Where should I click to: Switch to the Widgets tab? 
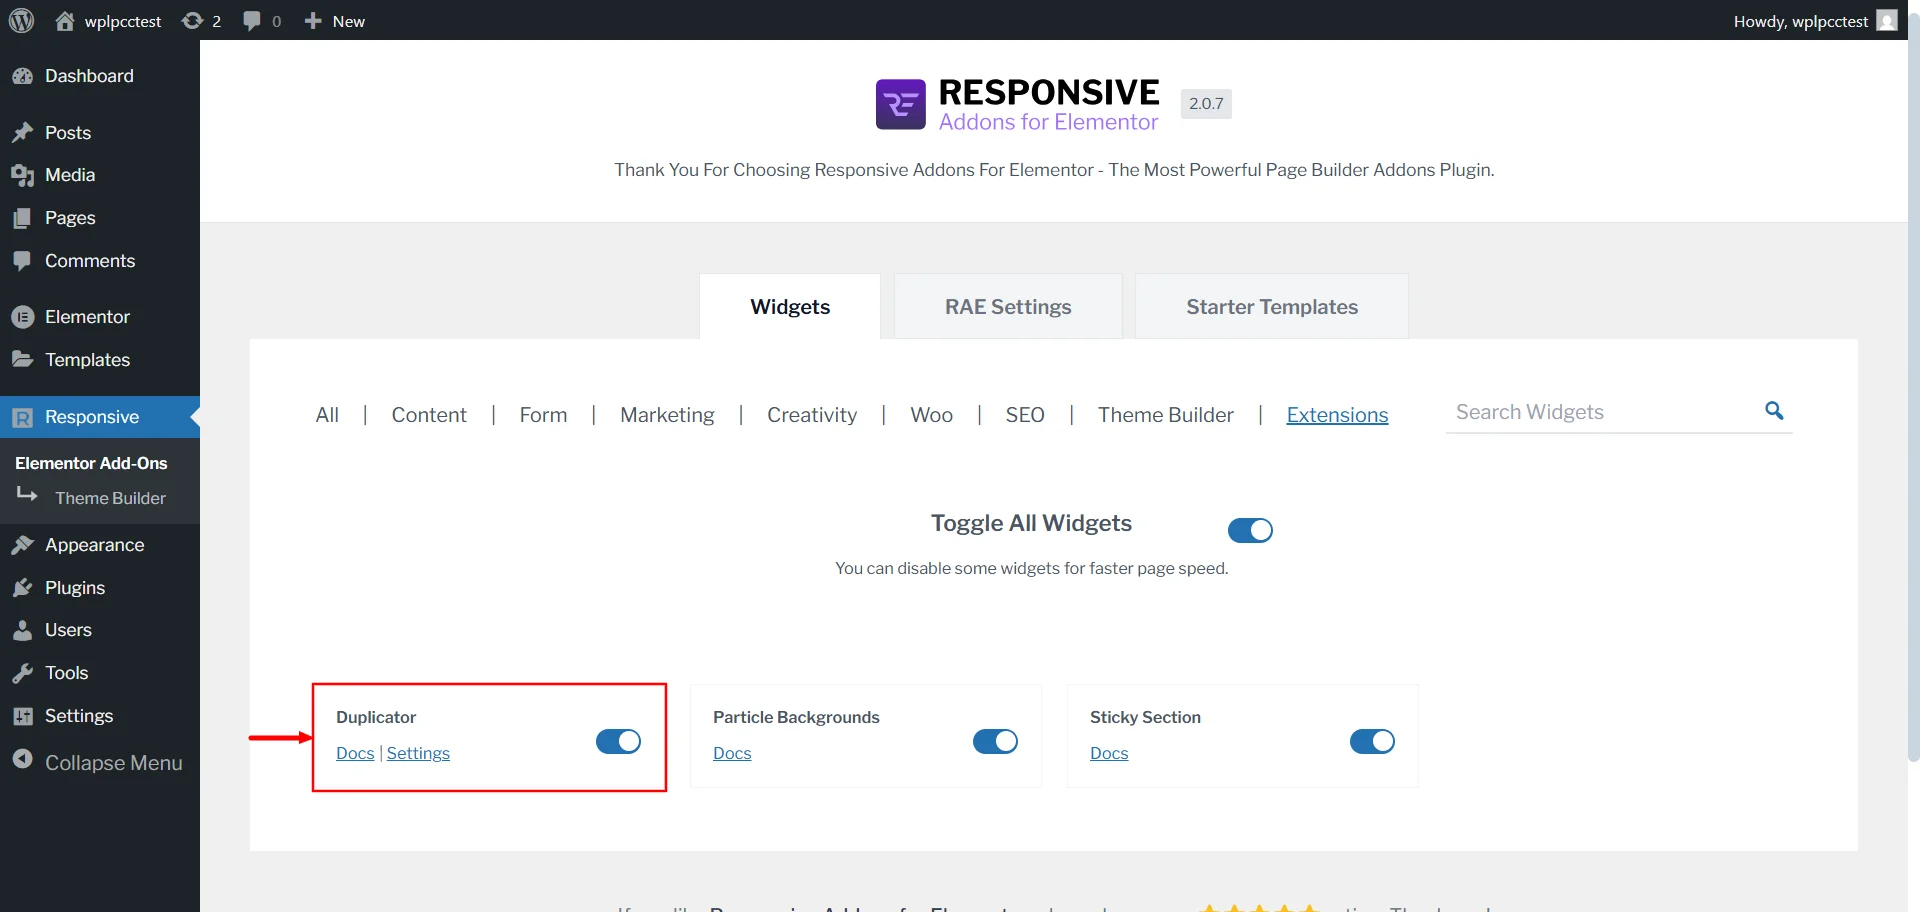(790, 307)
